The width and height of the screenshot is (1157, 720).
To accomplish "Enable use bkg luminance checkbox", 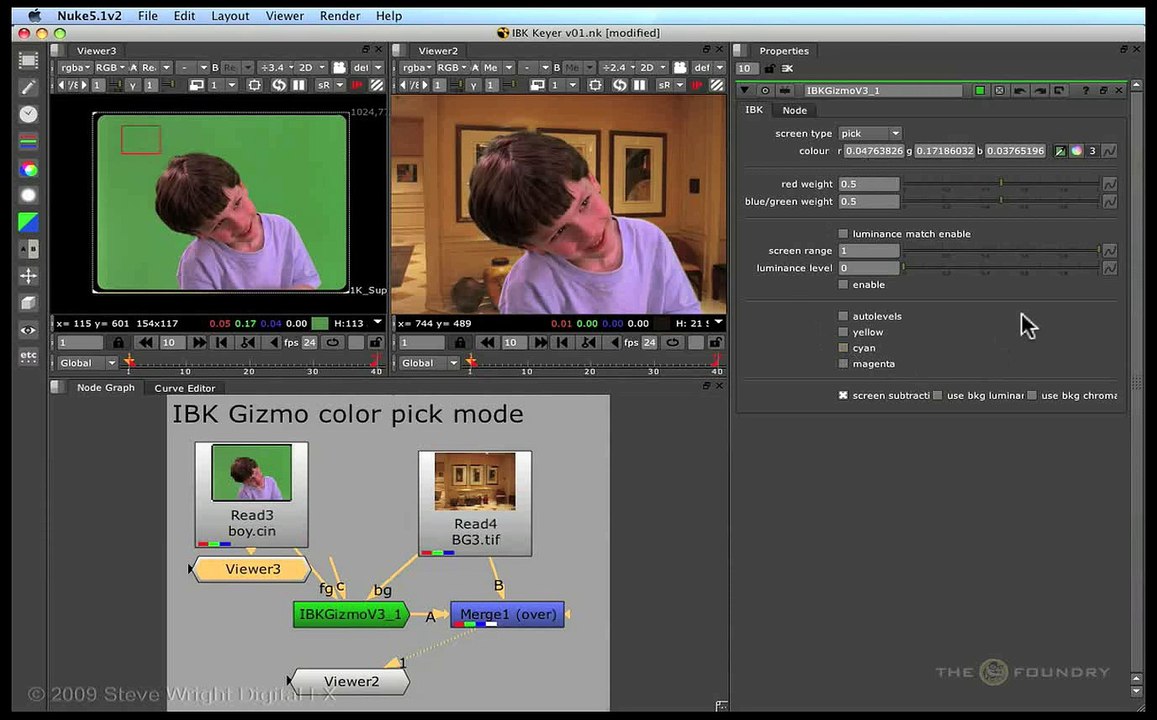I will 937,395.
